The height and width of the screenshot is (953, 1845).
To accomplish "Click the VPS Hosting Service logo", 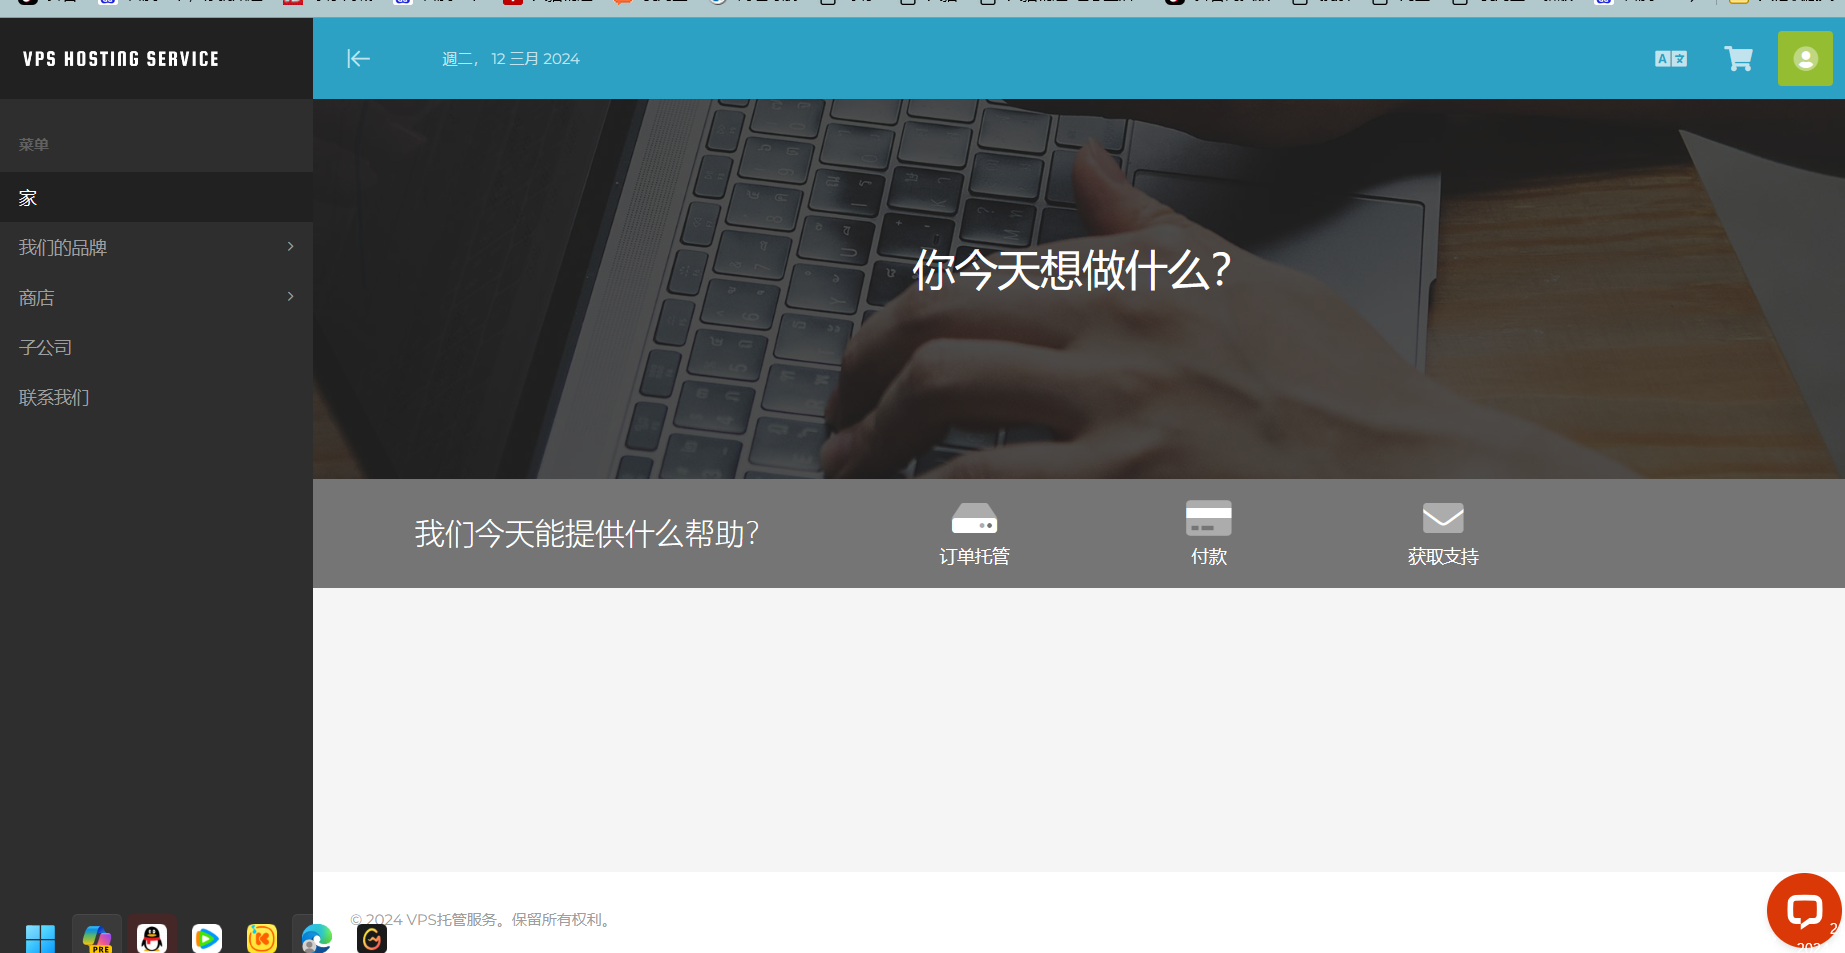I will tap(121, 59).
